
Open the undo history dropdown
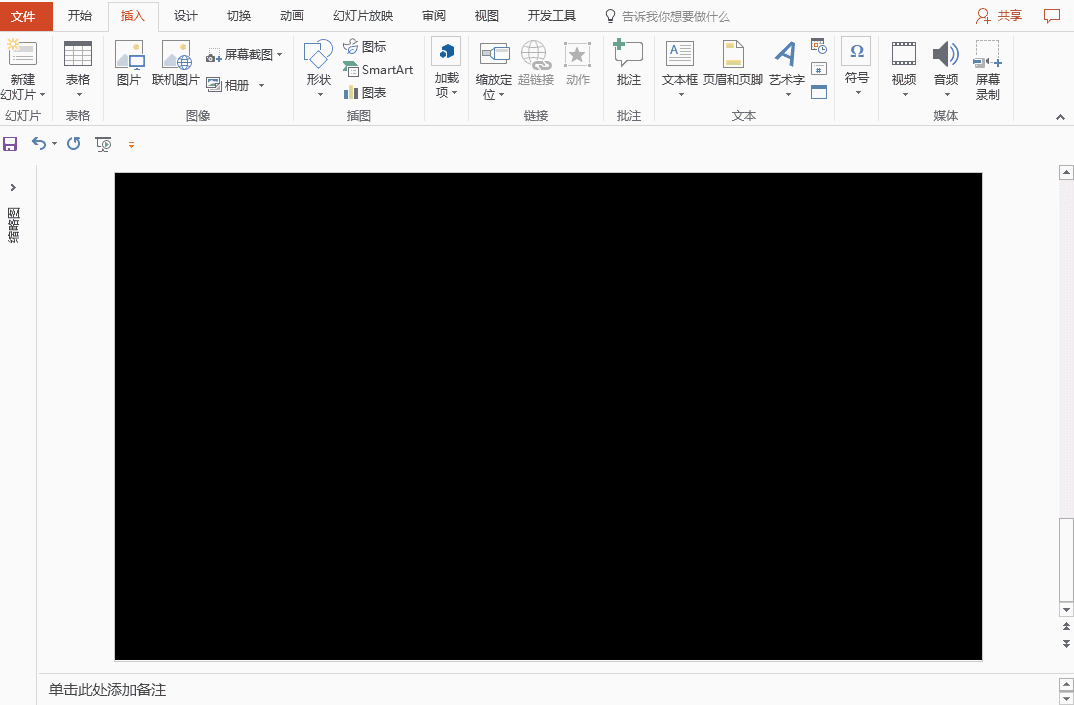tap(54, 144)
